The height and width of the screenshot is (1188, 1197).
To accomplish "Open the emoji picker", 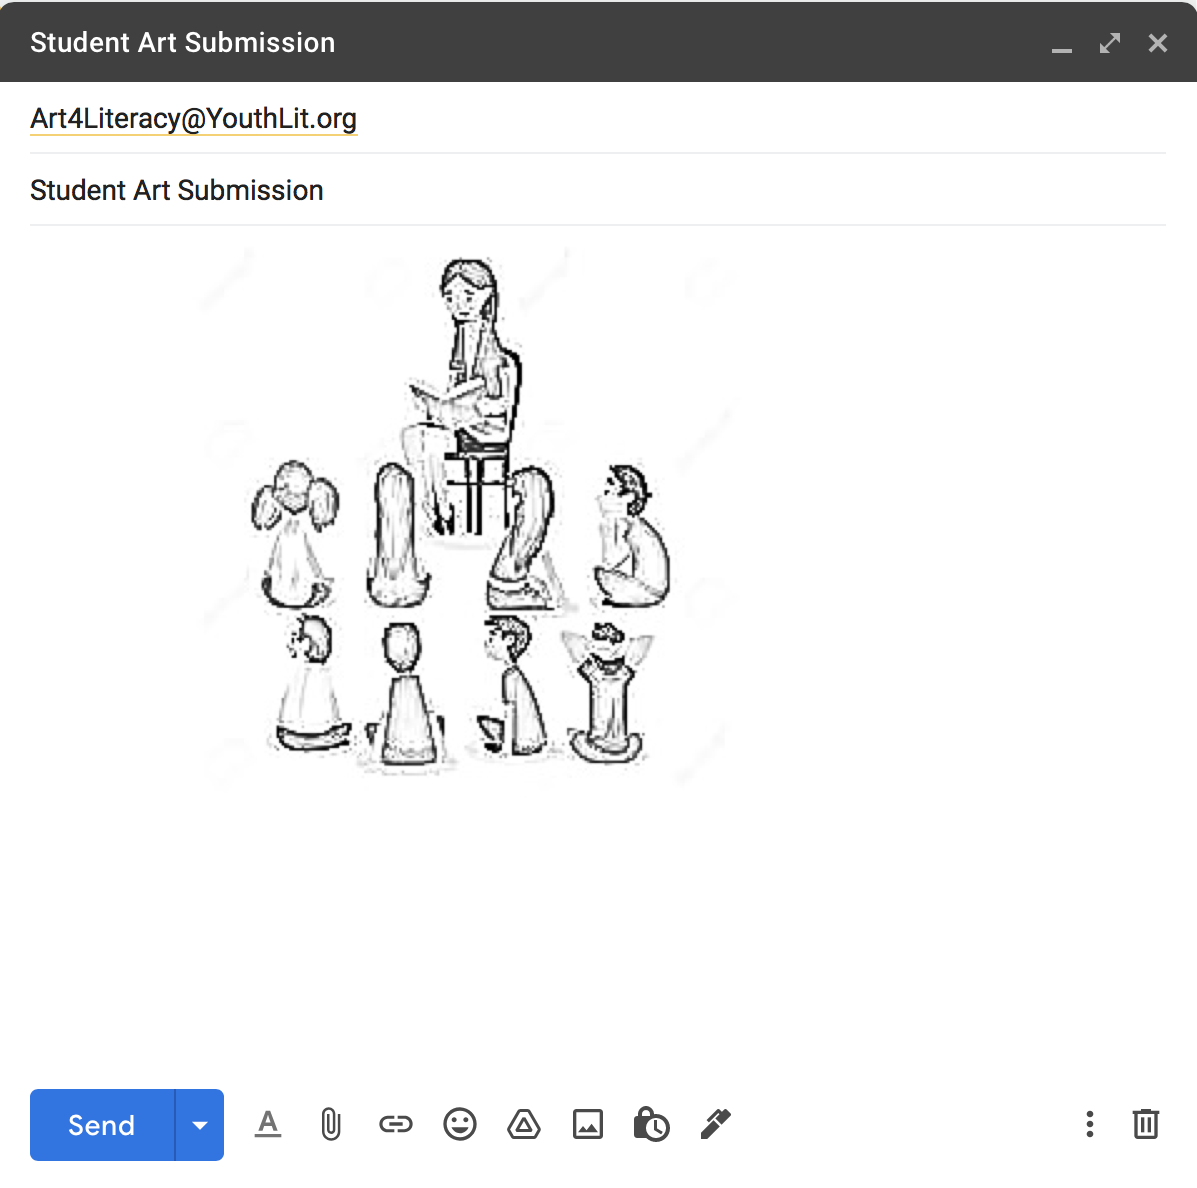I will (x=460, y=1124).
